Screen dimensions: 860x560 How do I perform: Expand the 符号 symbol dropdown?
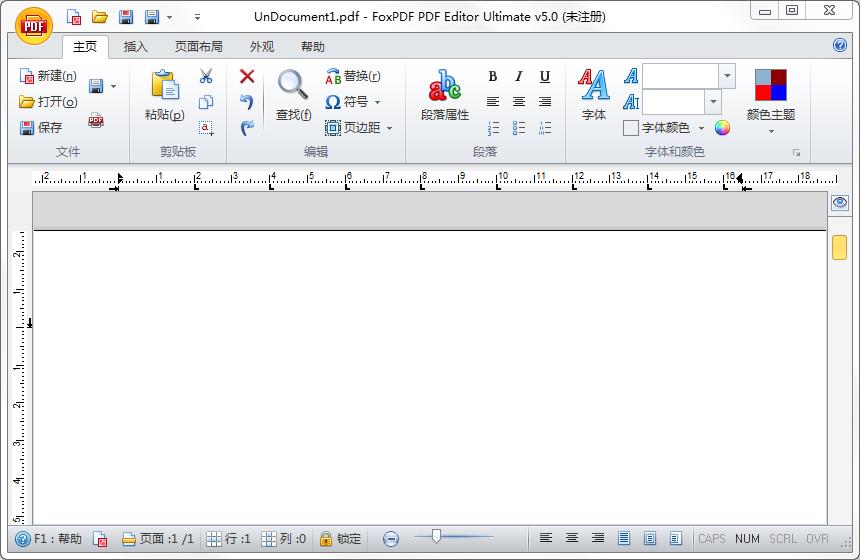coord(377,103)
